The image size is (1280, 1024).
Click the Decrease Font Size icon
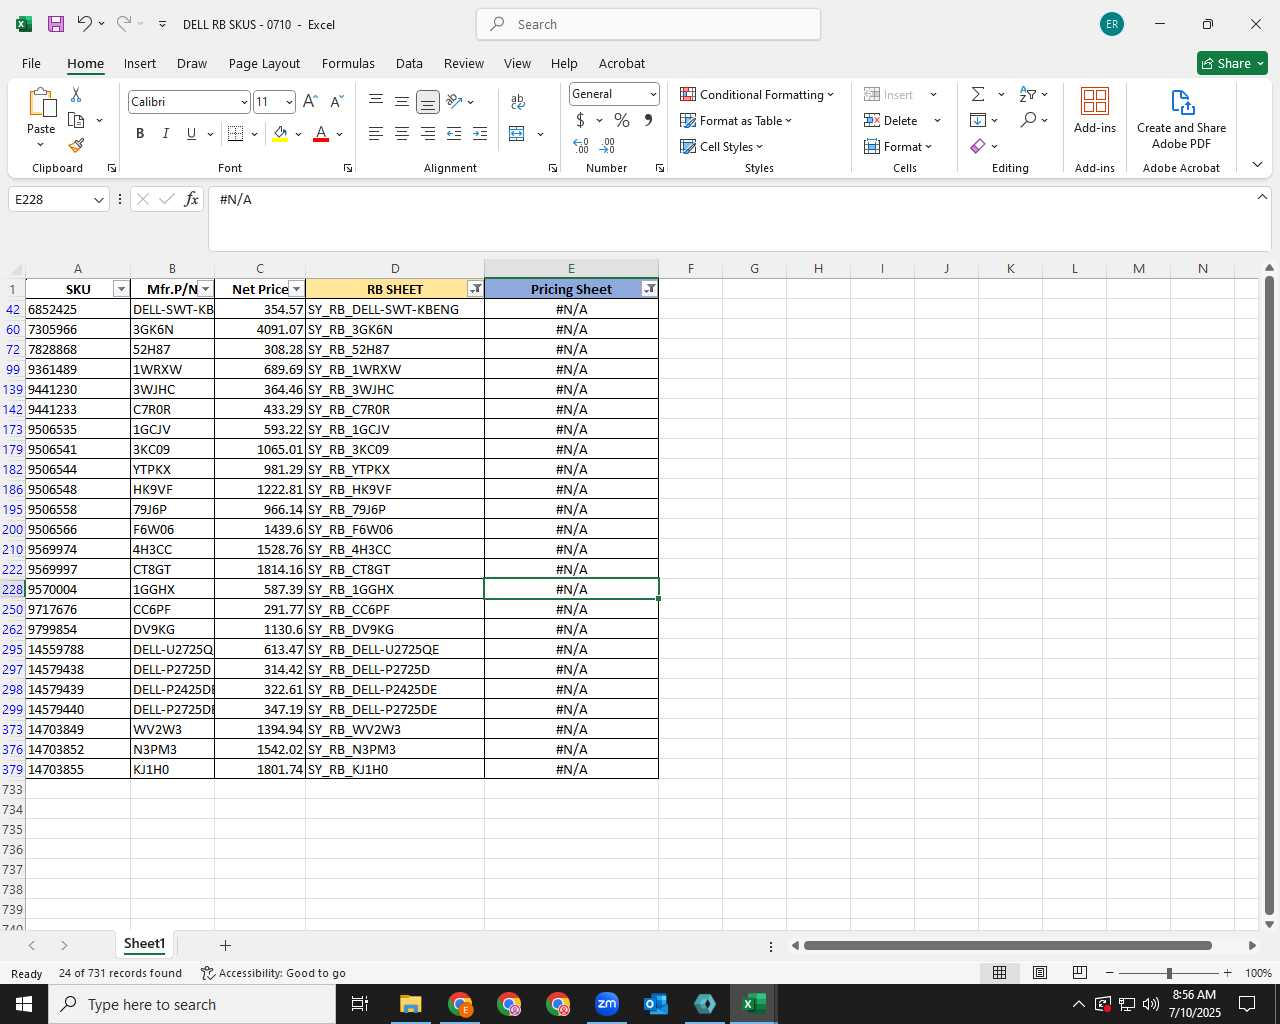pos(337,102)
